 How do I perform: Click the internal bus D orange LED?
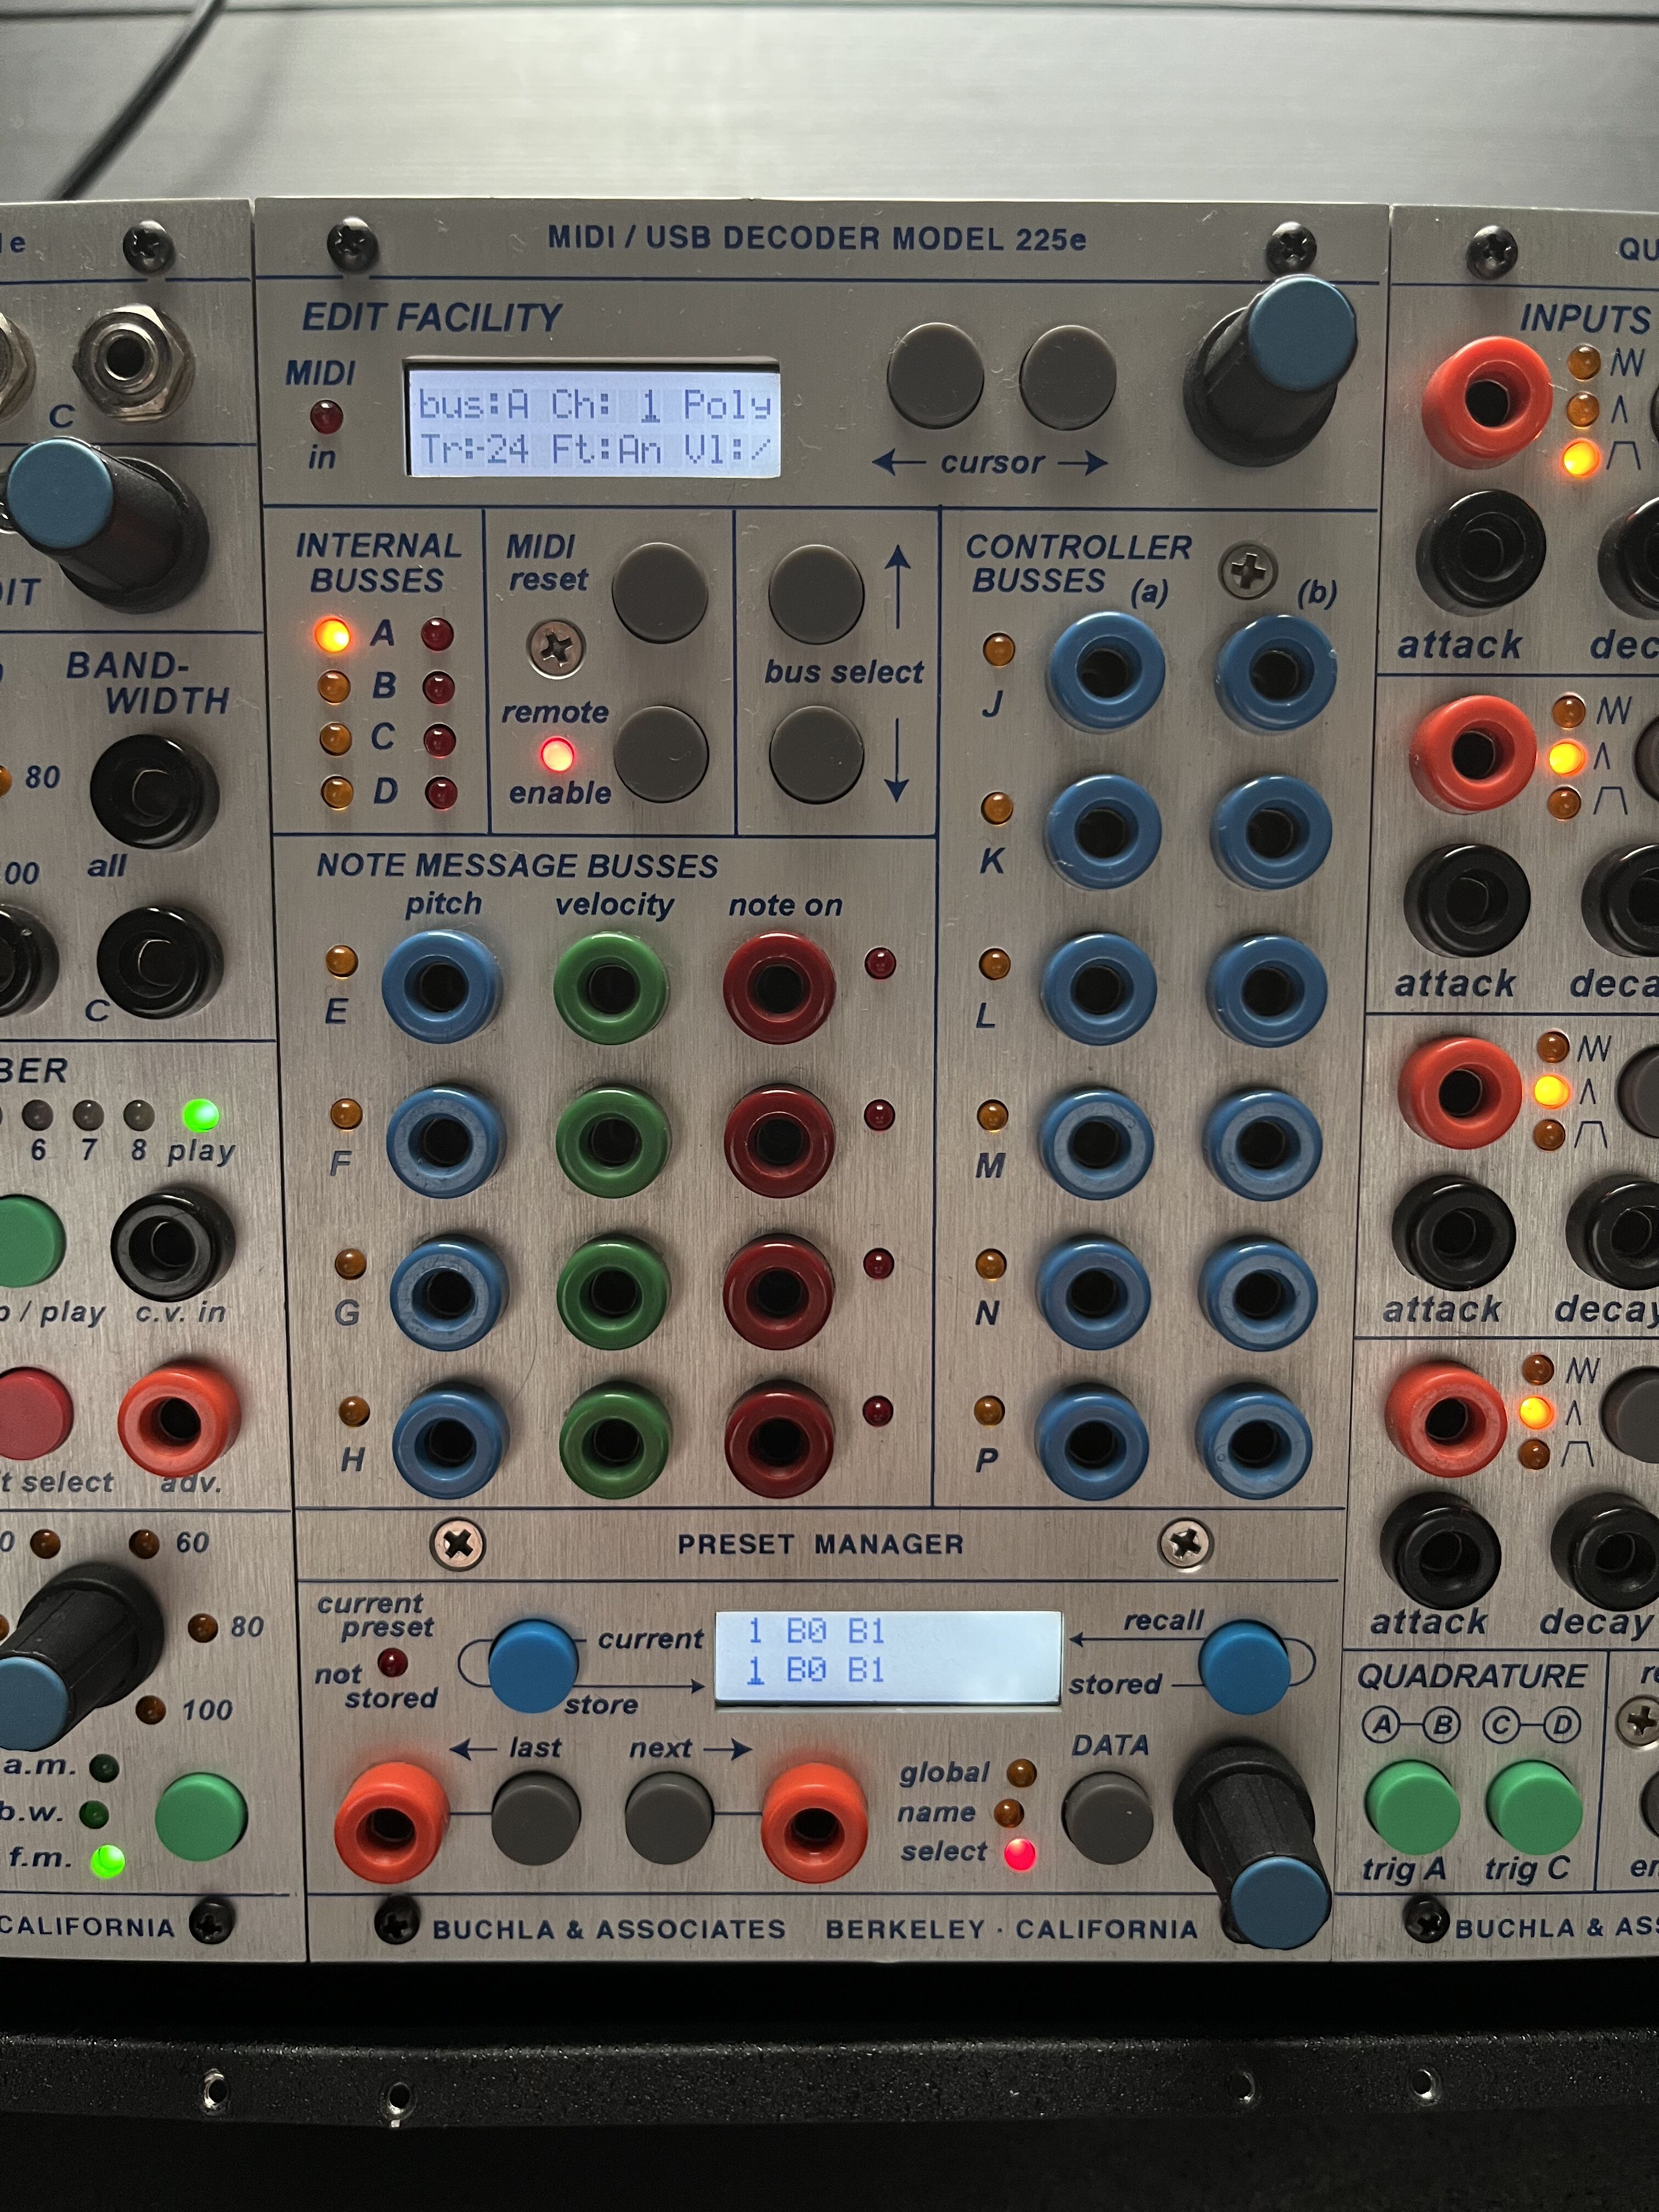(337, 792)
